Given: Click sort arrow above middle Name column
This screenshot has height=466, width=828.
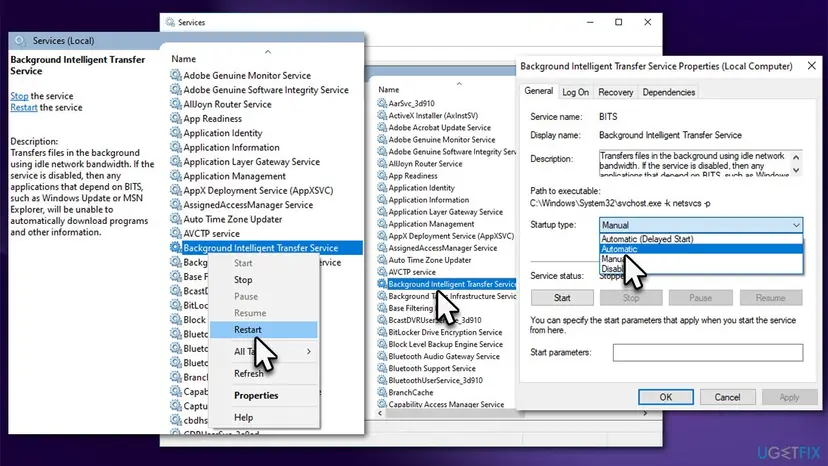Looking at the screenshot, I should 459,83.
